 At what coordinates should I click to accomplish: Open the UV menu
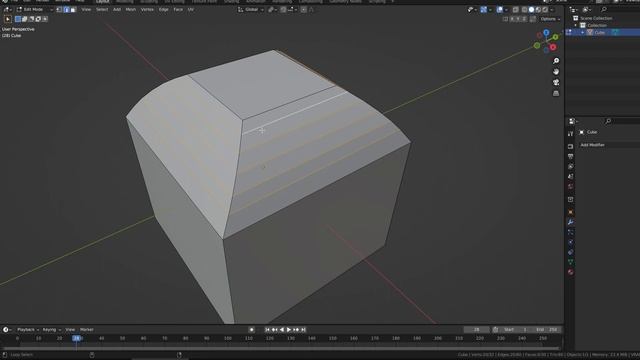(191, 9)
